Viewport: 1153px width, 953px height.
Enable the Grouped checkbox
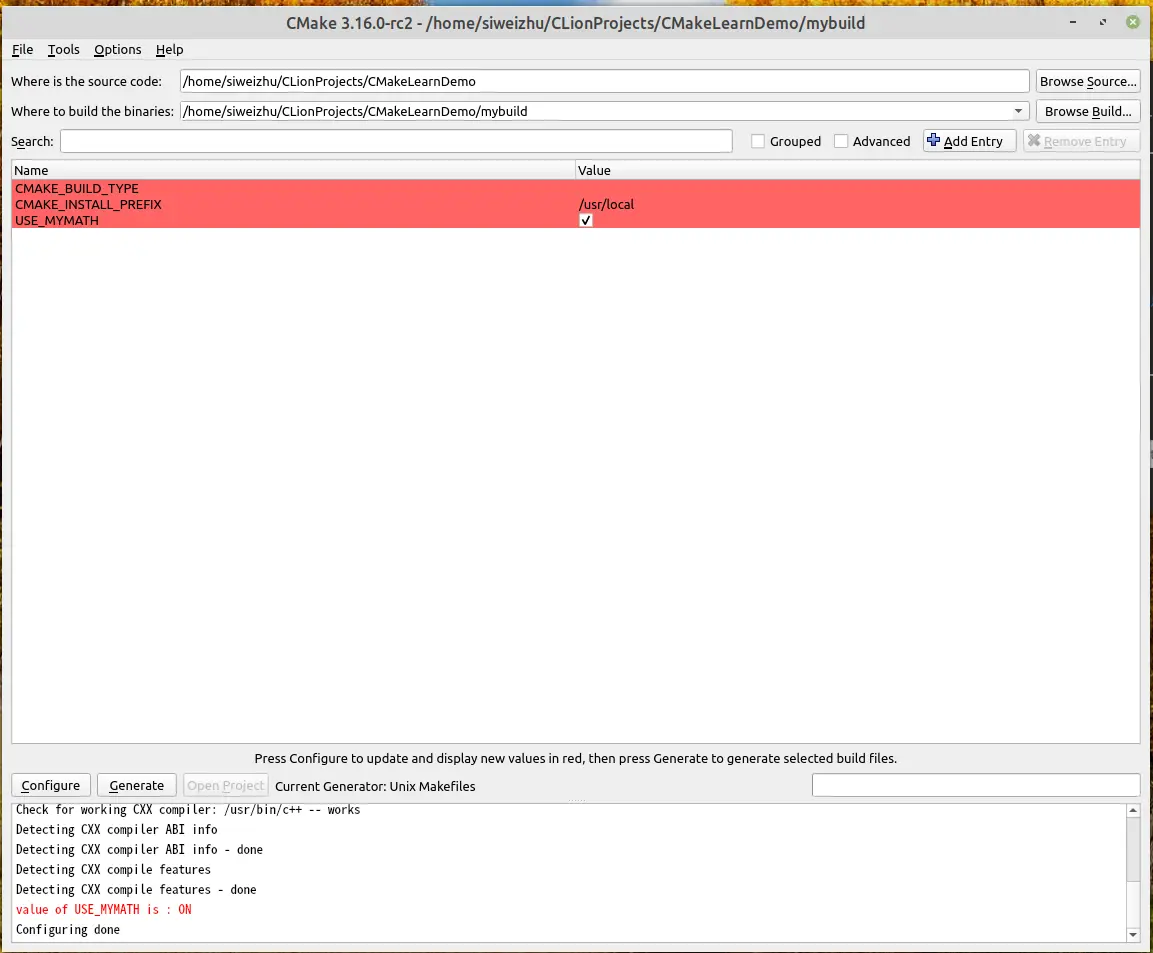(757, 141)
